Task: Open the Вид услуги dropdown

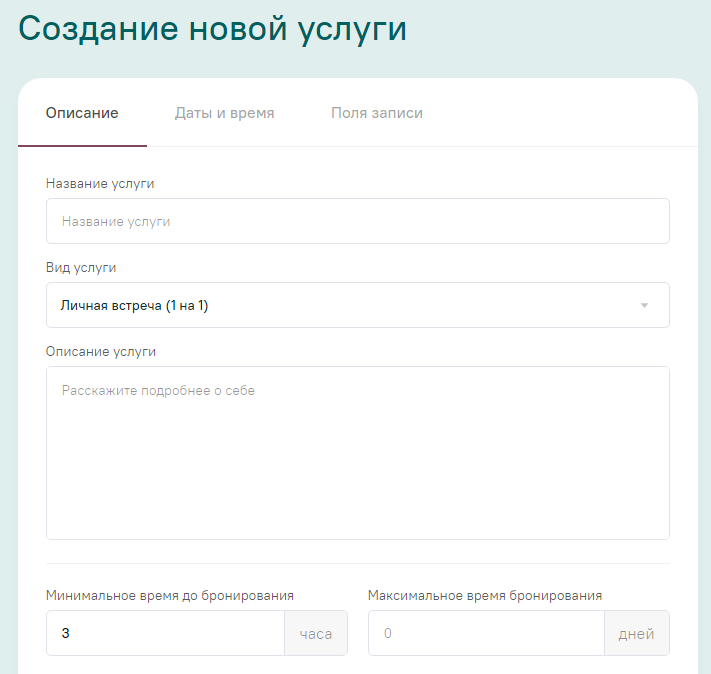Action: pos(358,305)
